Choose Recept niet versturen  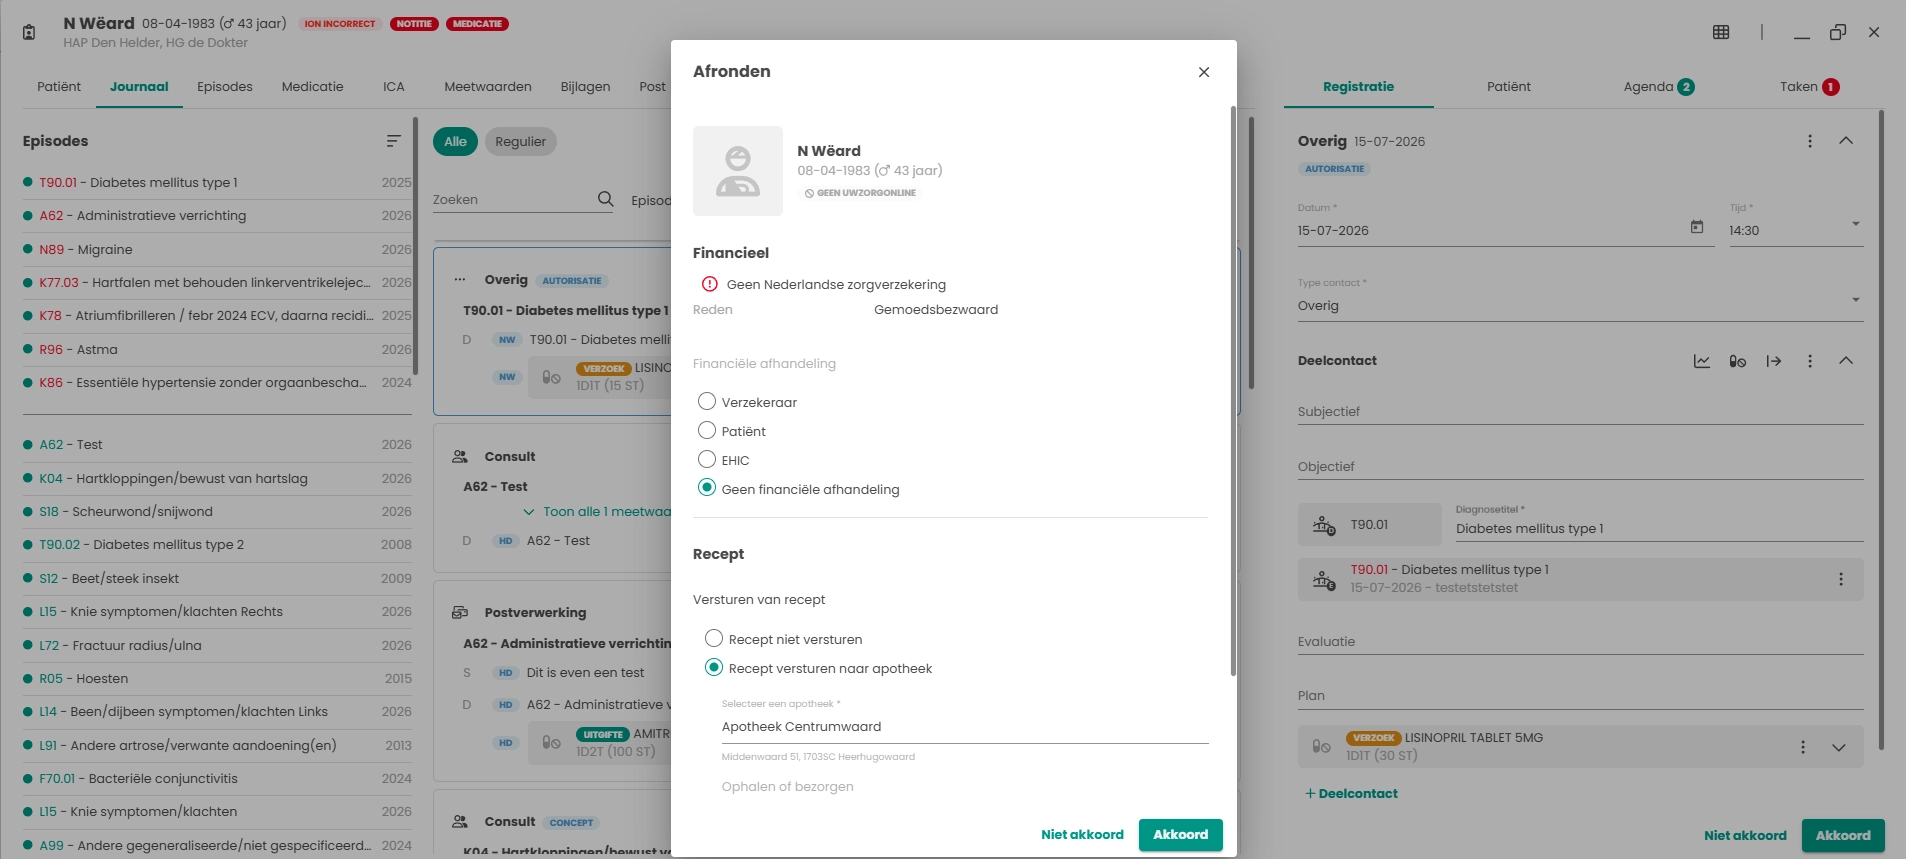click(714, 638)
